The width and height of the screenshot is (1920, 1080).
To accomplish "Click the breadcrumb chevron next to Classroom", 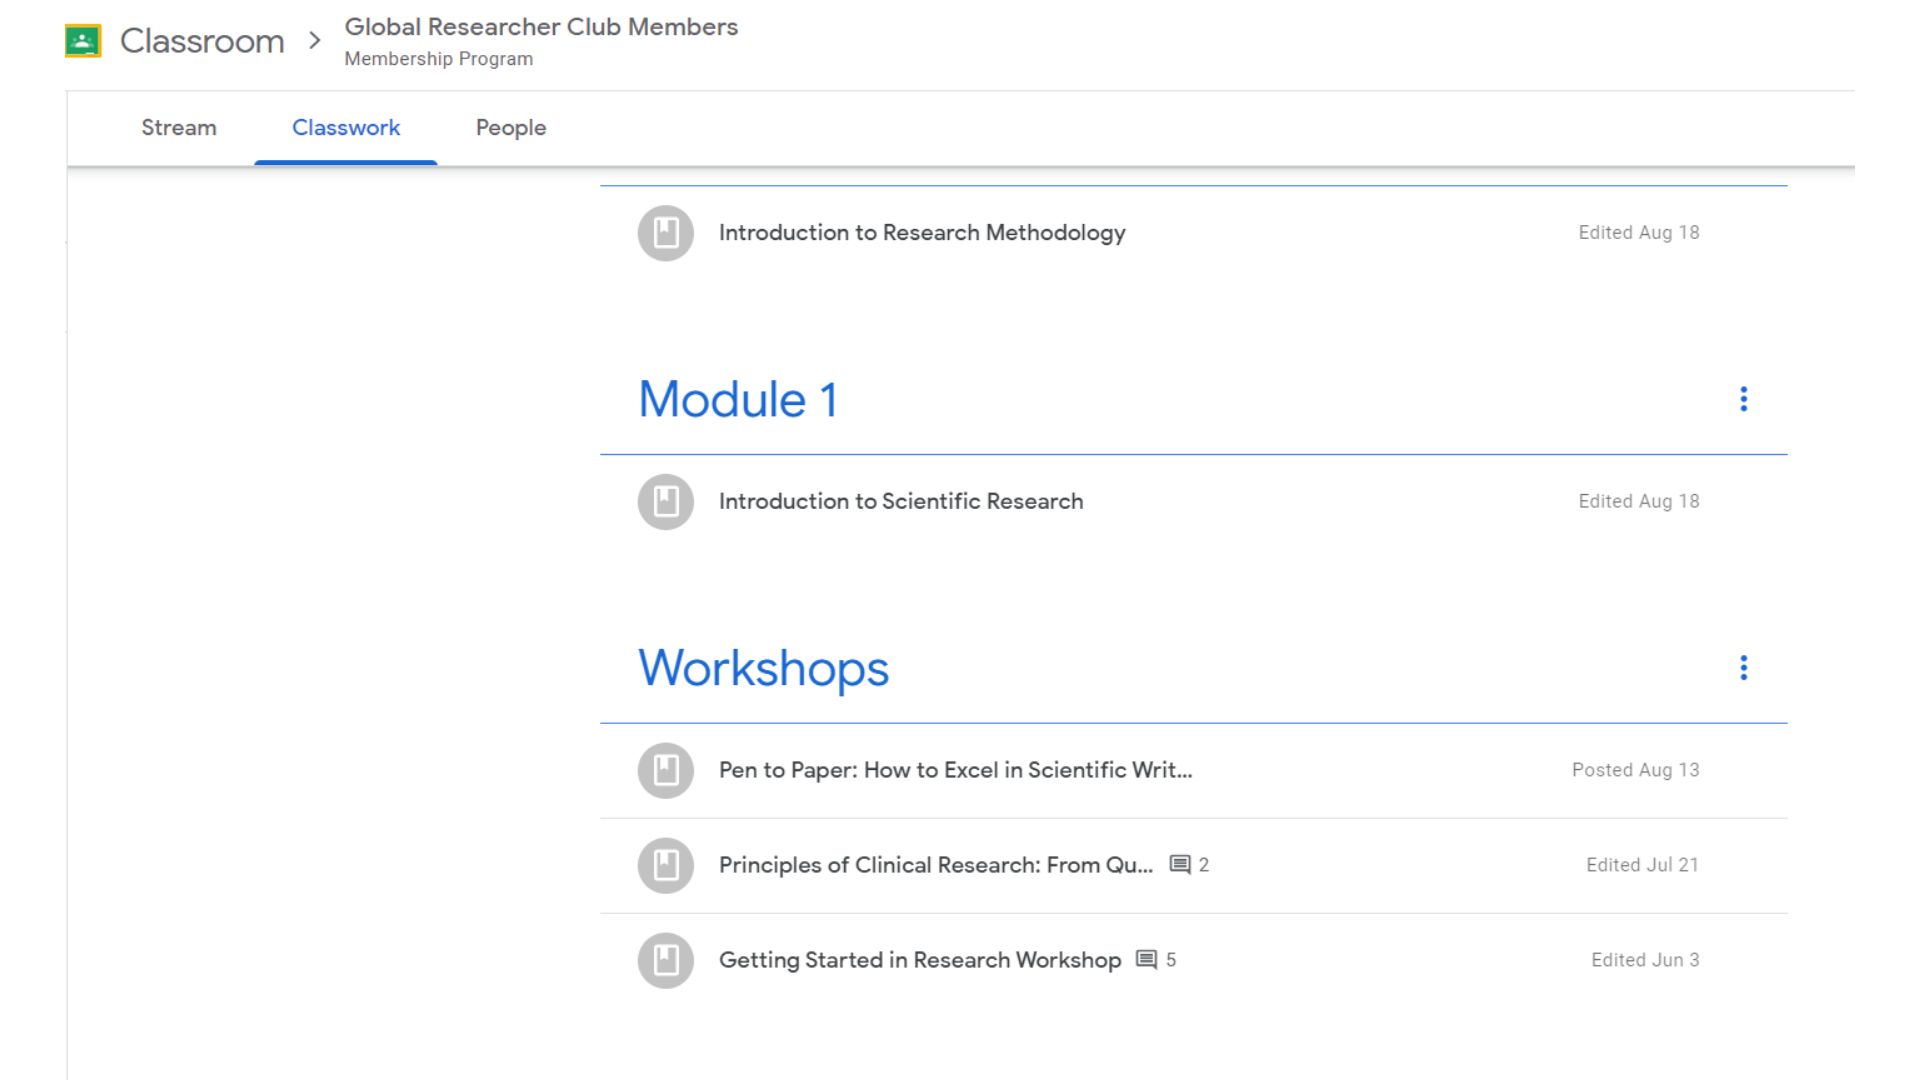I will coord(315,41).
